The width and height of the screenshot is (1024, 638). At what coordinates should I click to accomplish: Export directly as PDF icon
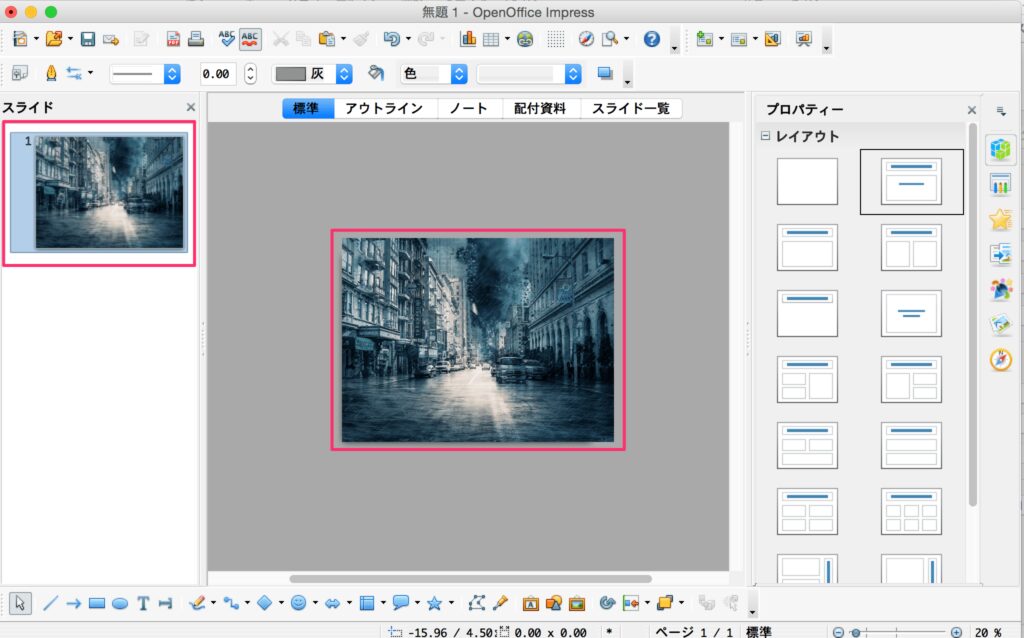point(173,40)
